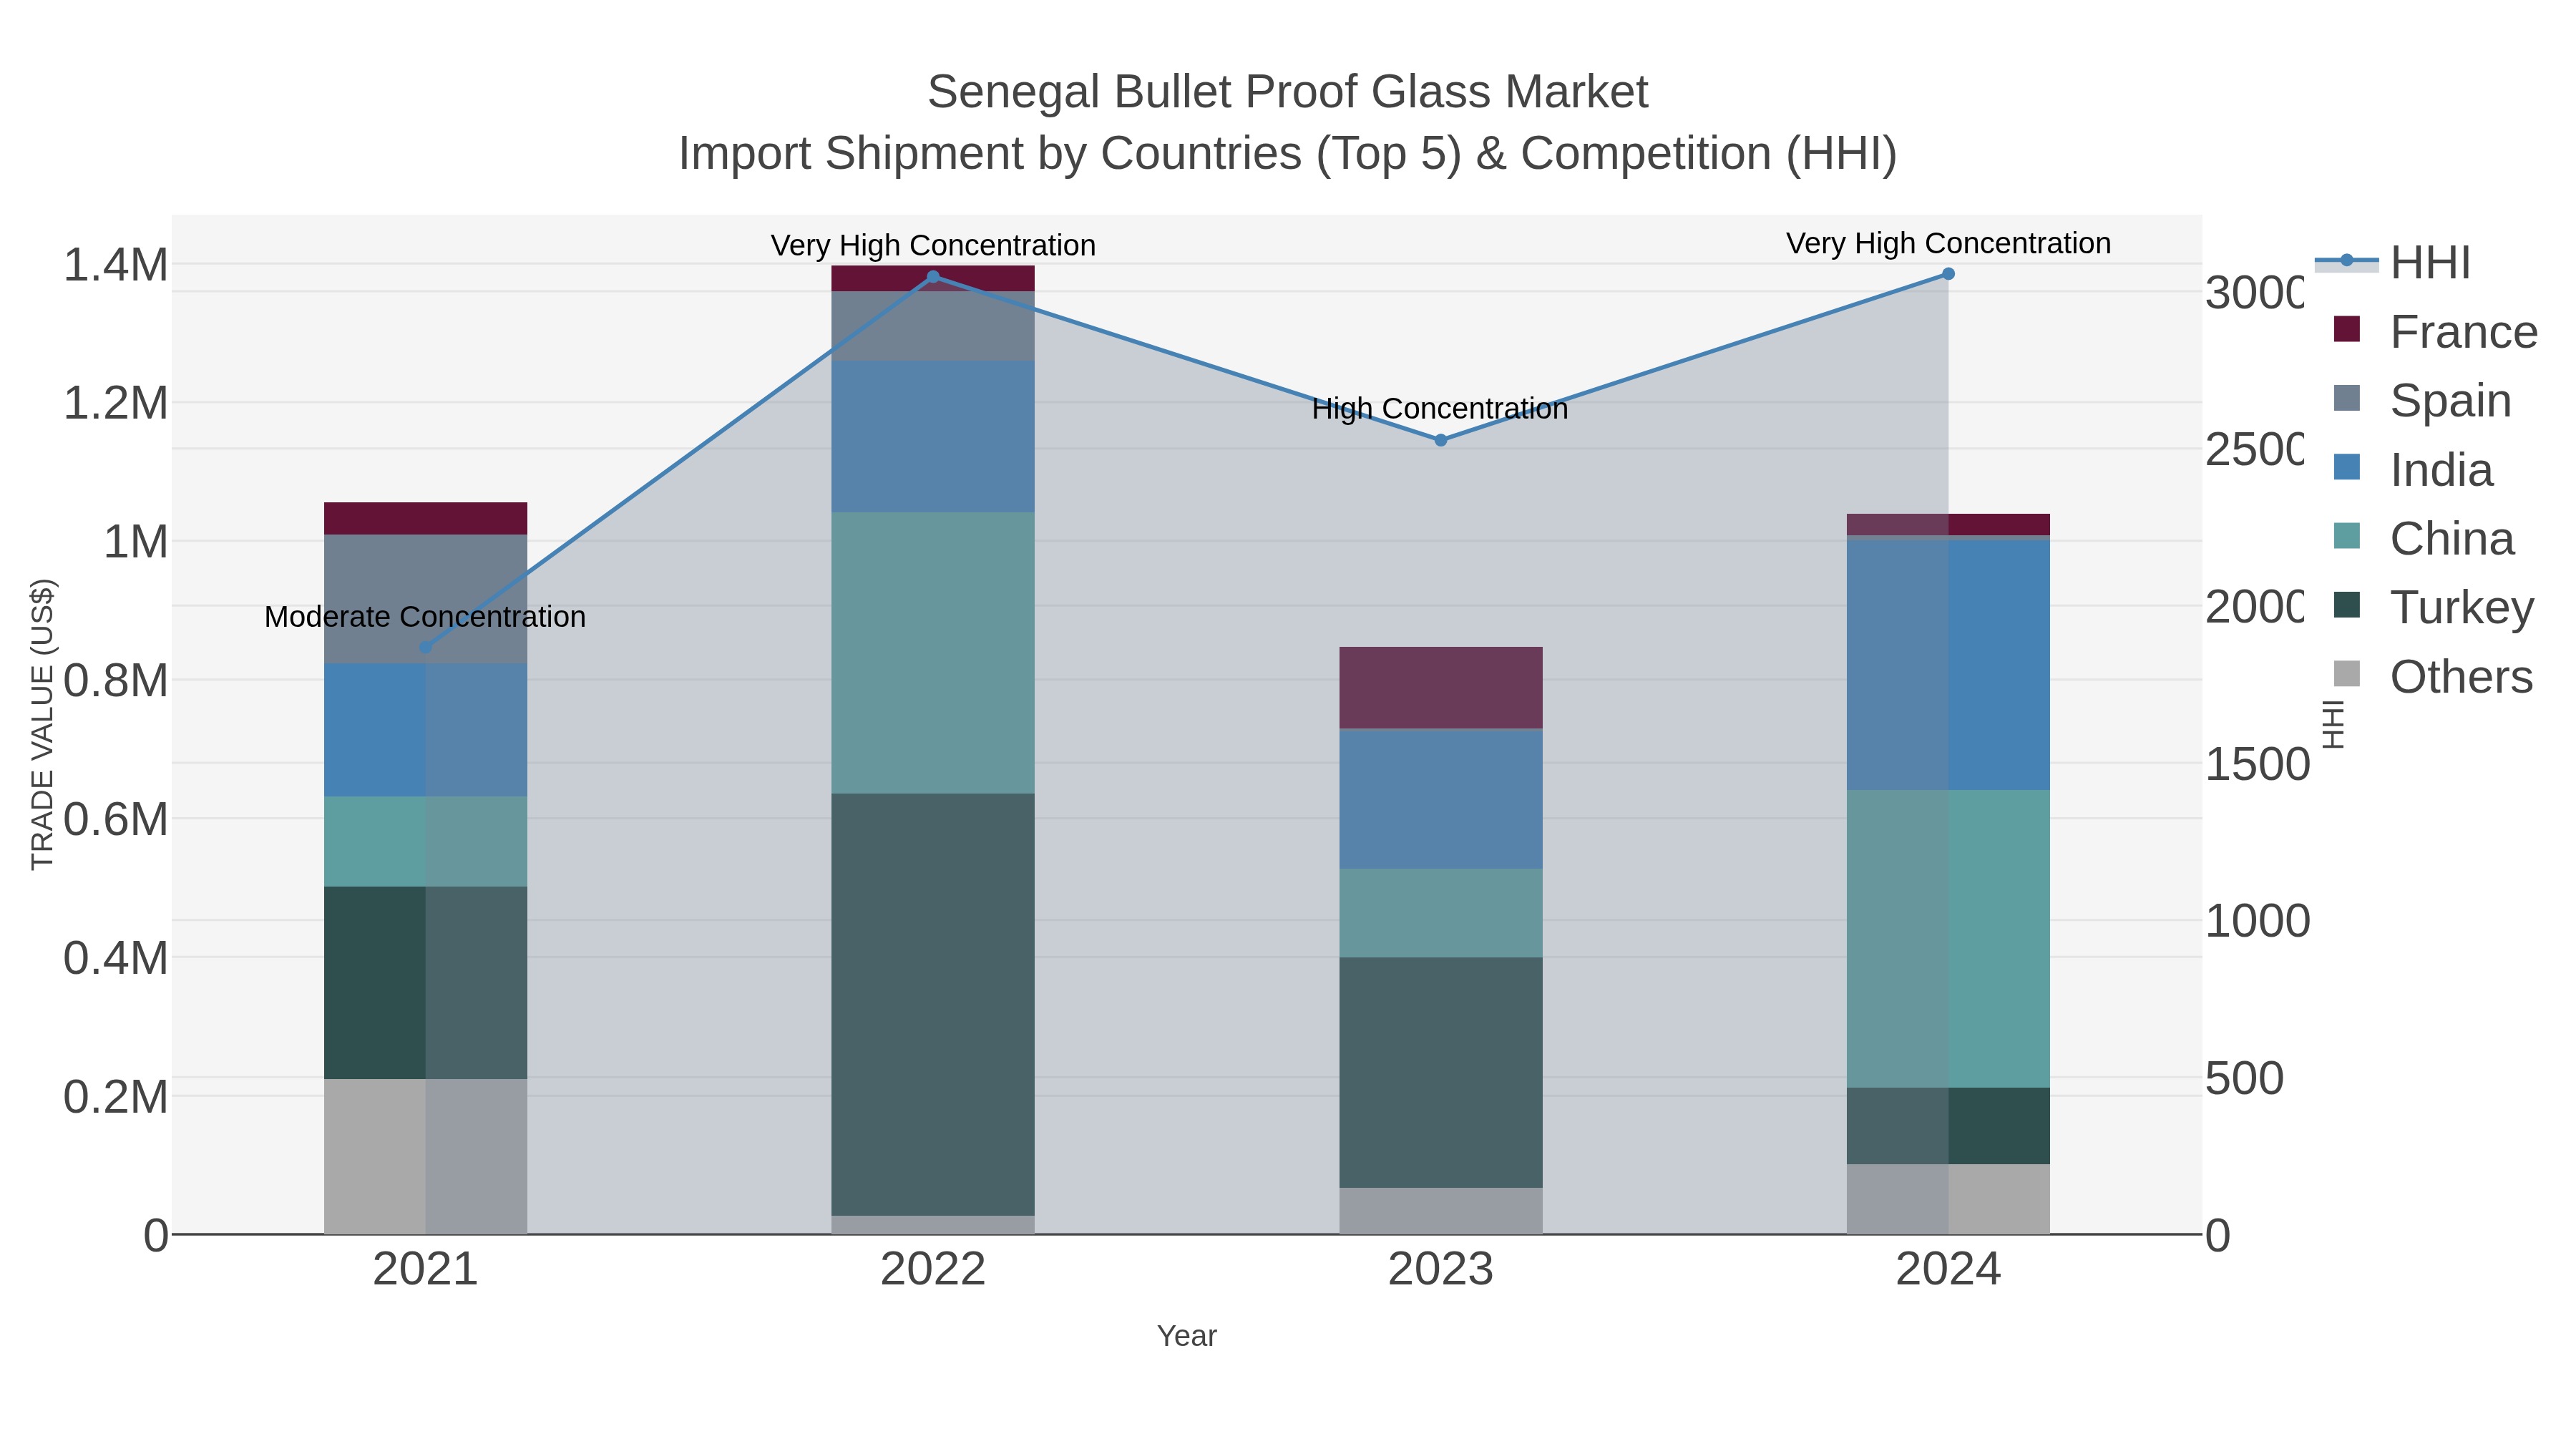Select the 2023 France bar segment
Image resolution: width=2576 pixels, height=1449 pixels.
1441,688
